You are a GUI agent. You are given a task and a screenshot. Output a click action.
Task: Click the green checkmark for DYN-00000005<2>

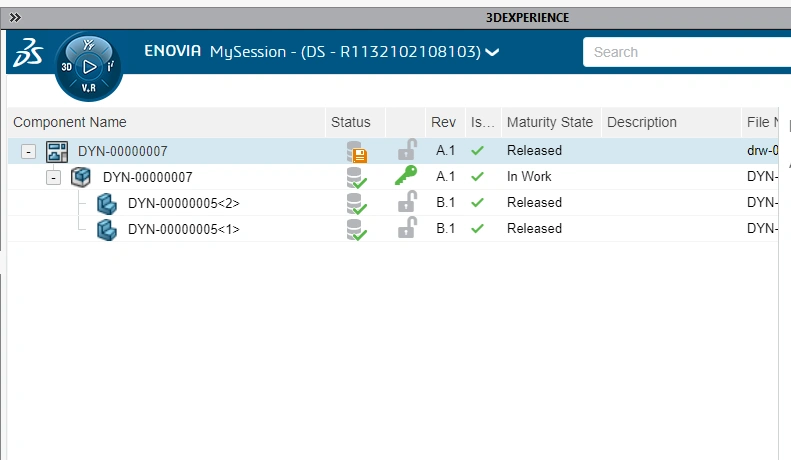477,203
